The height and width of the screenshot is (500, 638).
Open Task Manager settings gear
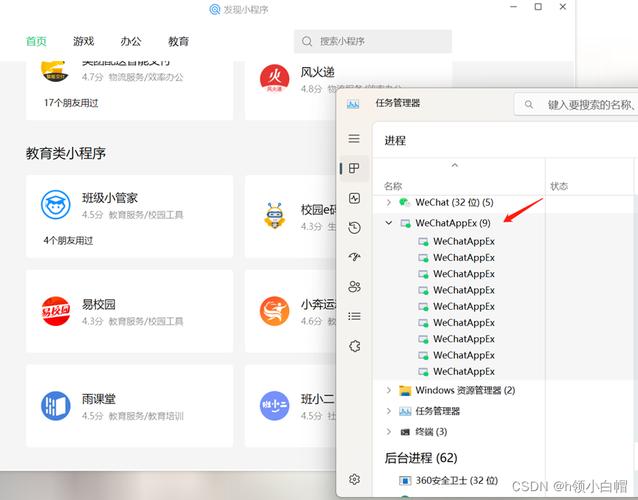click(x=354, y=479)
